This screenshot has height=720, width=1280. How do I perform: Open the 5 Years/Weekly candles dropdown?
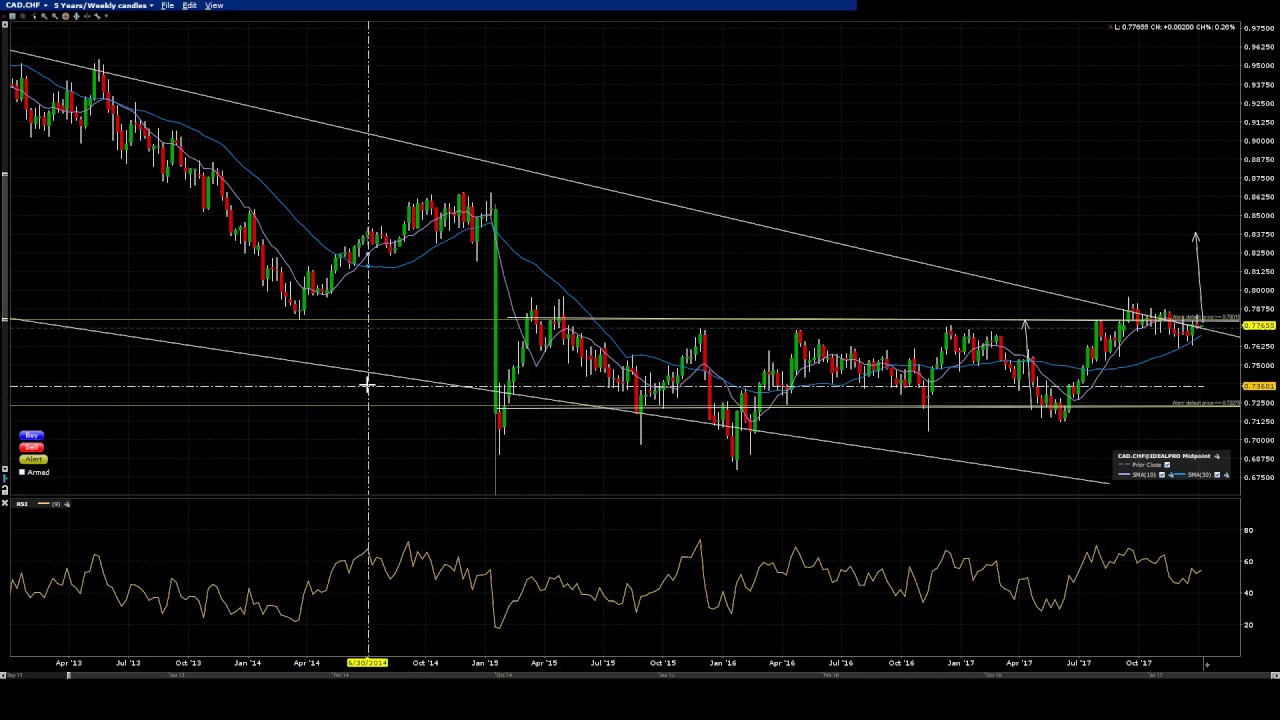[103, 5]
